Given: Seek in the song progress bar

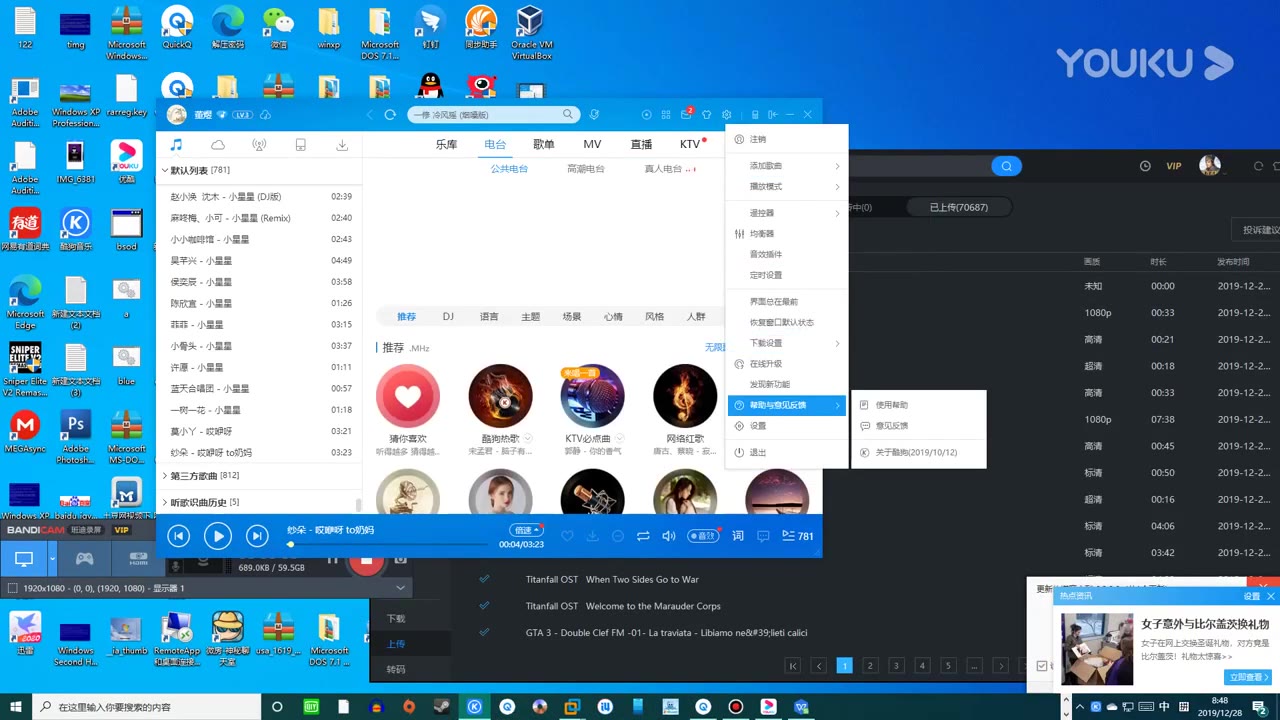Looking at the screenshot, I should click(389, 545).
